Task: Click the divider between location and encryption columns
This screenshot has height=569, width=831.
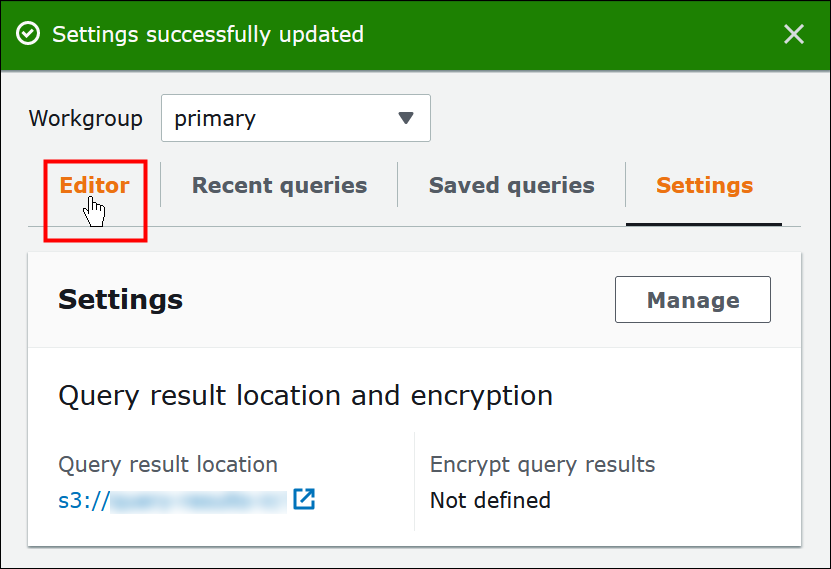Action: pos(414,481)
